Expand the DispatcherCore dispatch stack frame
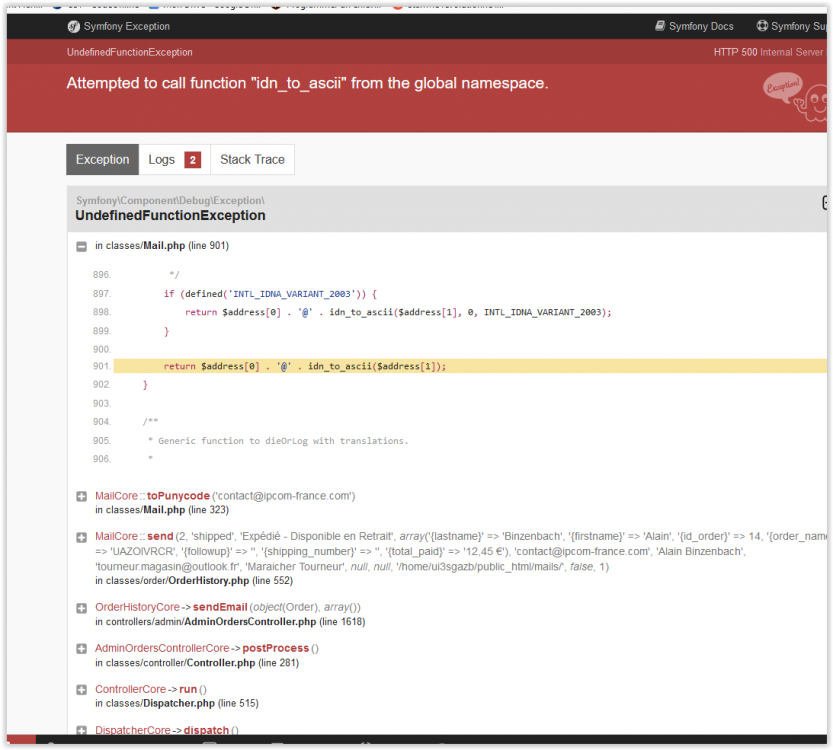Image resolution: width=833 pixels, height=750 pixels. point(81,730)
